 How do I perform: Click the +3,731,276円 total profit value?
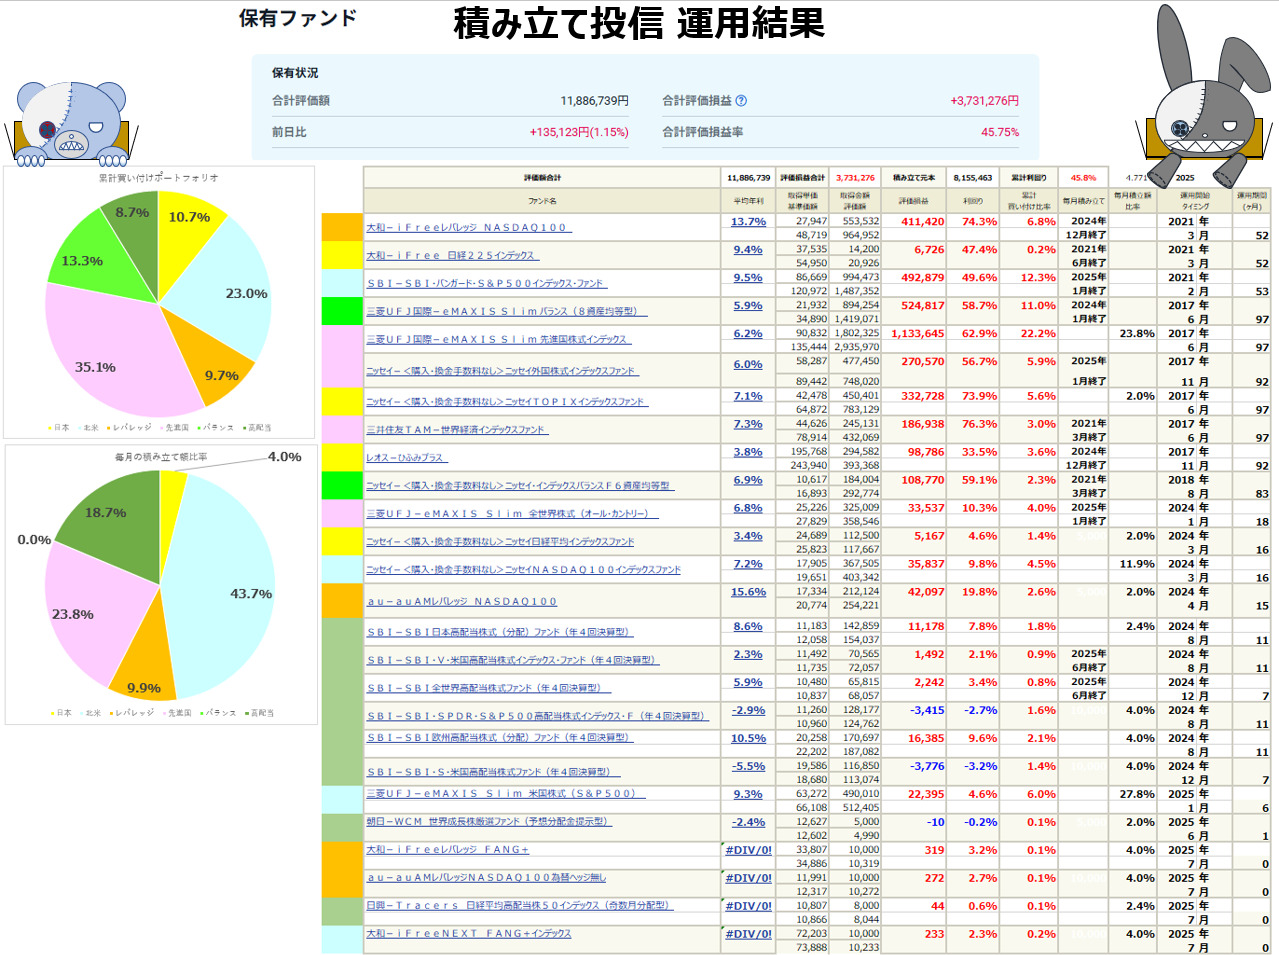(x=984, y=101)
